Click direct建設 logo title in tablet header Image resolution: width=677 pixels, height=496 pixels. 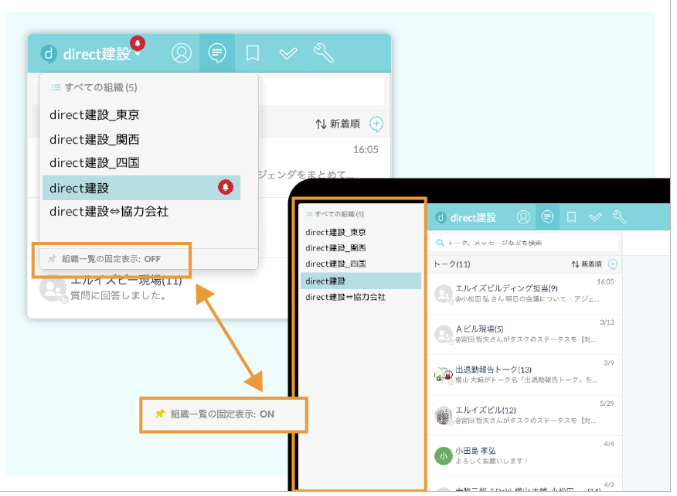tap(466, 218)
